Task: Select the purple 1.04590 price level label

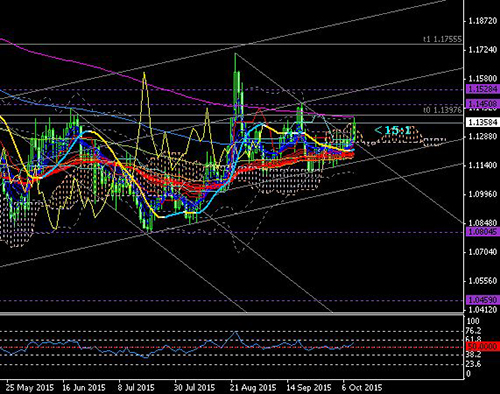Action: (483, 300)
